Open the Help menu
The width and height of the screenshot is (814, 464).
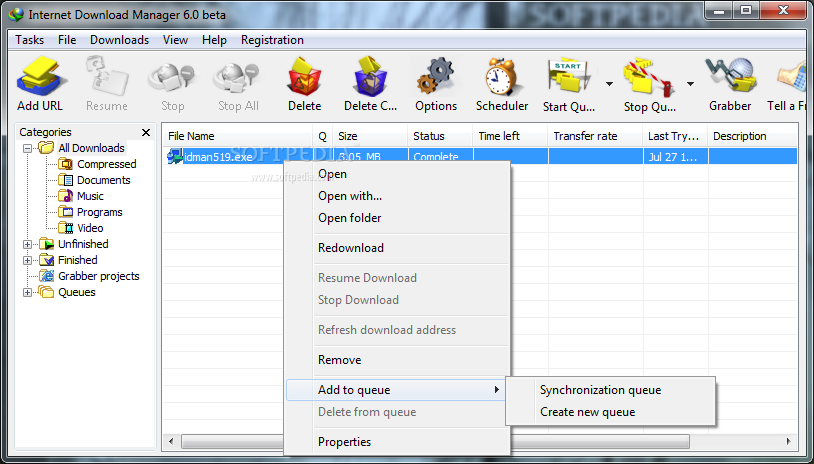coord(214,40)
